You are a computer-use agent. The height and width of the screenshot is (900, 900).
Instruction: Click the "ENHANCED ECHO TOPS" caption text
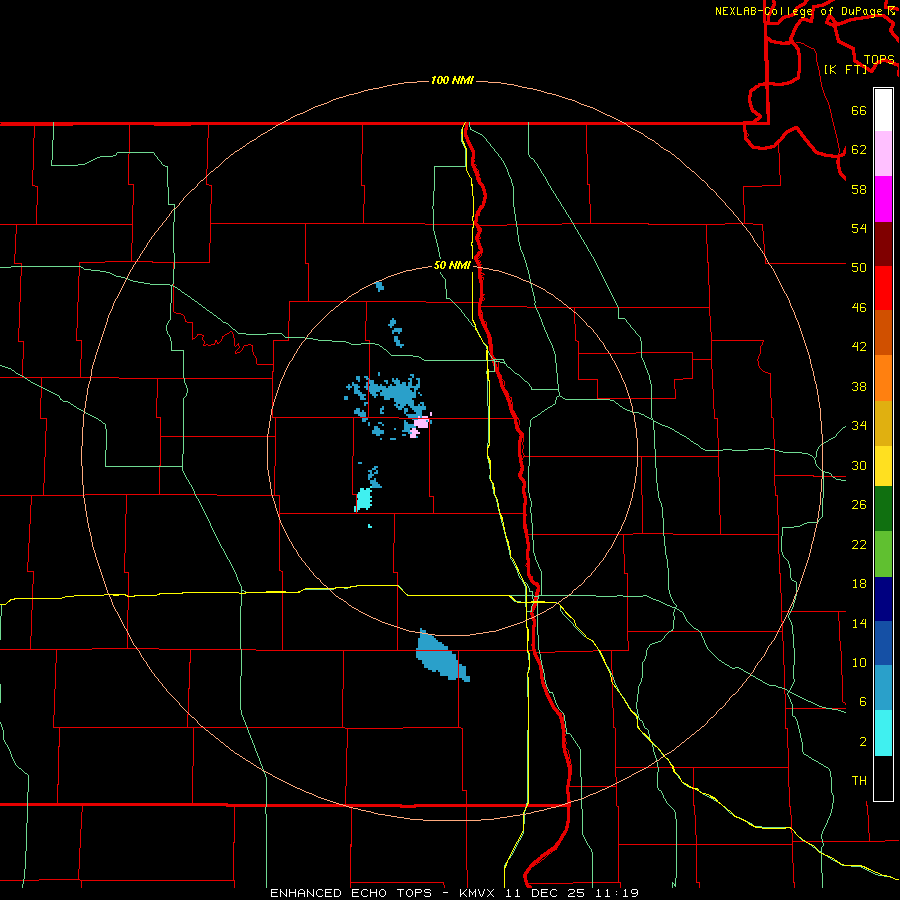pyautogui.click(x=351, y=893)
